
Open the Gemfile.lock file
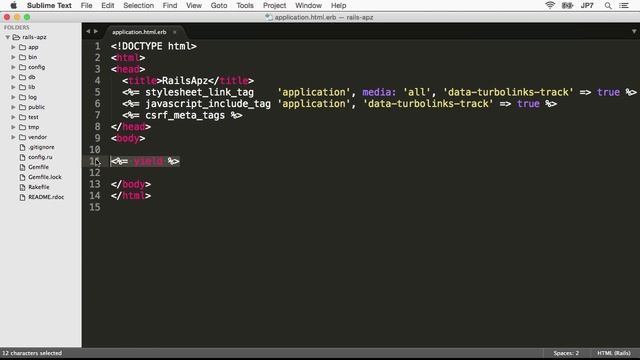tap(44, 177)
